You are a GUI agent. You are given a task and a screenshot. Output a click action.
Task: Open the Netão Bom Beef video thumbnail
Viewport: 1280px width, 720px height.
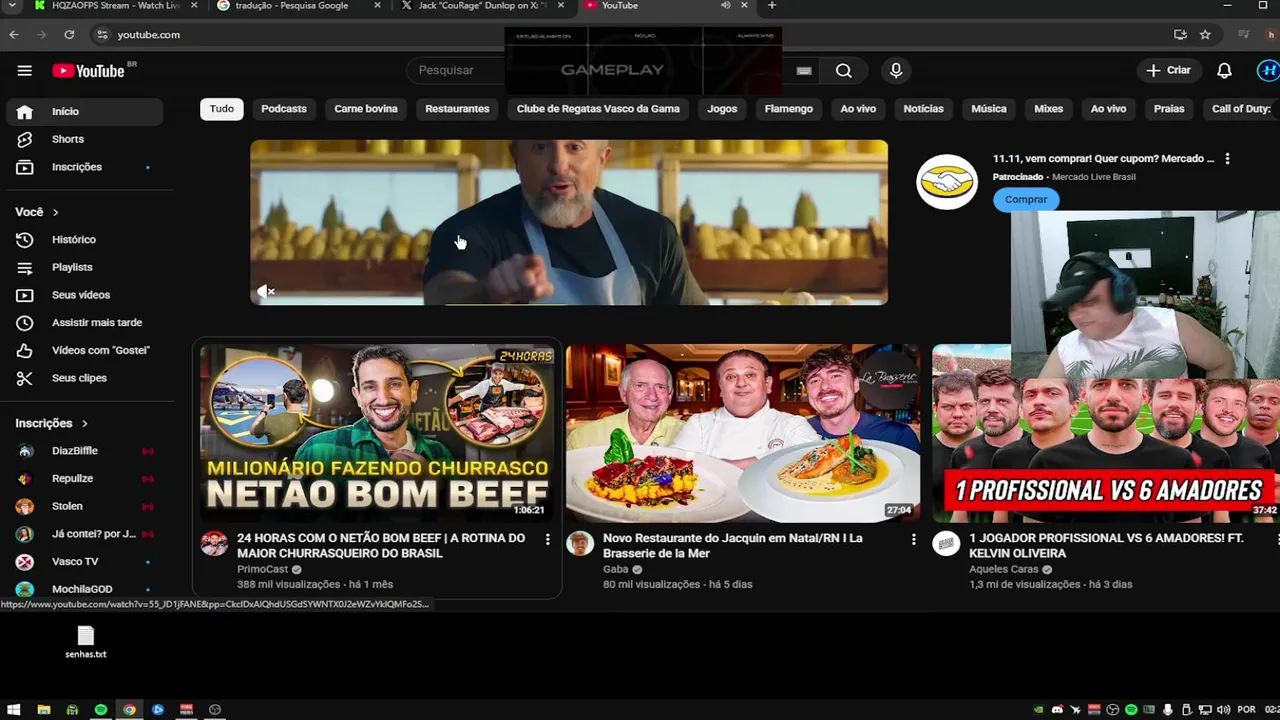coord(377,433)
